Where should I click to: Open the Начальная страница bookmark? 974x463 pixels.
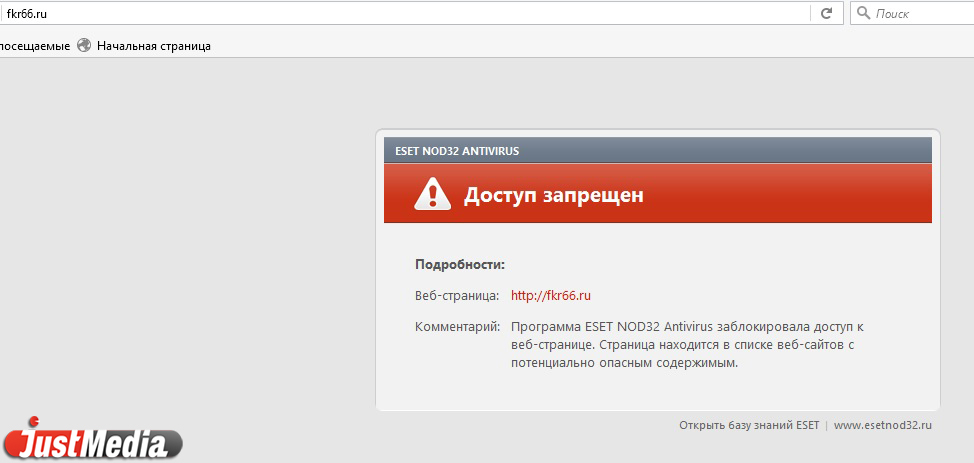pyautogui.click(x=153, y=46)
